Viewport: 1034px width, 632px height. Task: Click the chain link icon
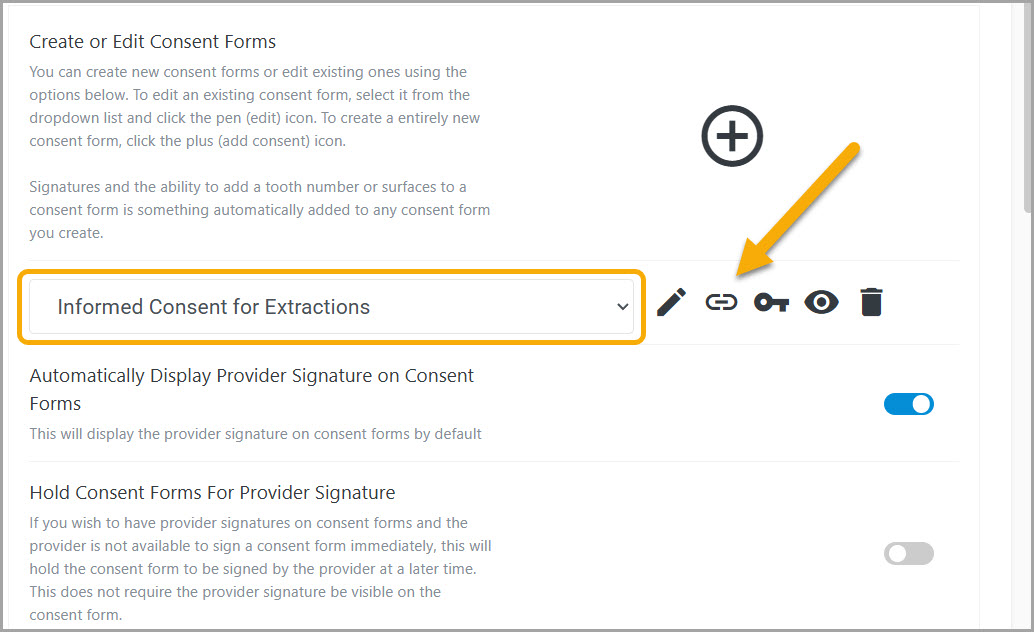click(721, 302)
